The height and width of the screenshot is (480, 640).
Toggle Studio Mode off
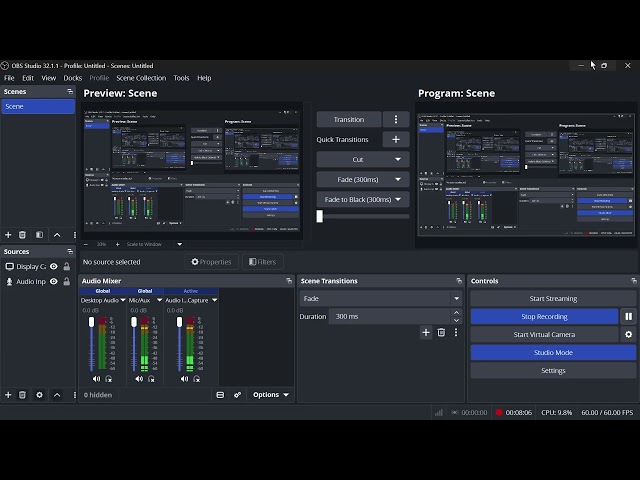(553, 352)
